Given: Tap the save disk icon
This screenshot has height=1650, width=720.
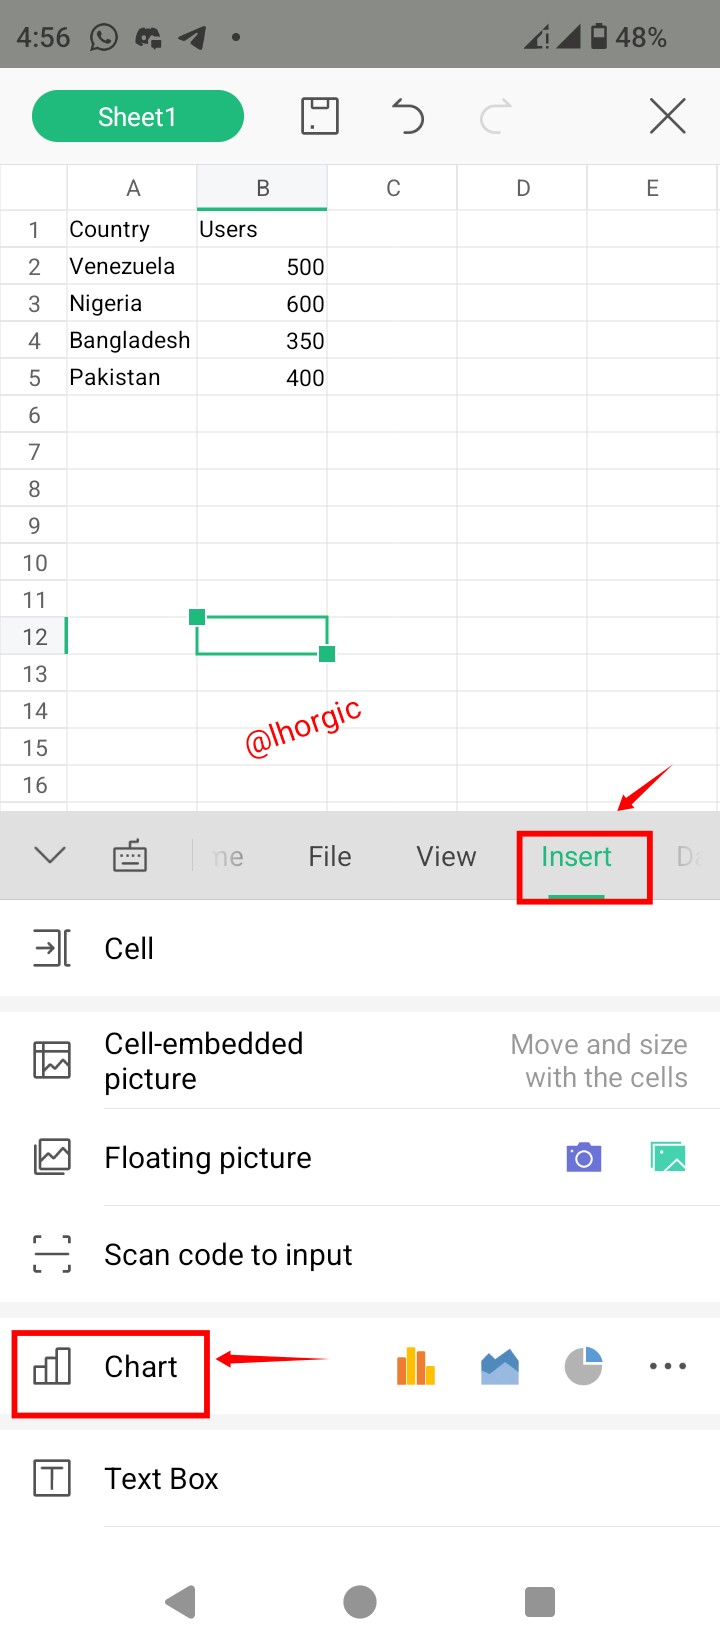Looking at the screenshot, I should [320, 117].
